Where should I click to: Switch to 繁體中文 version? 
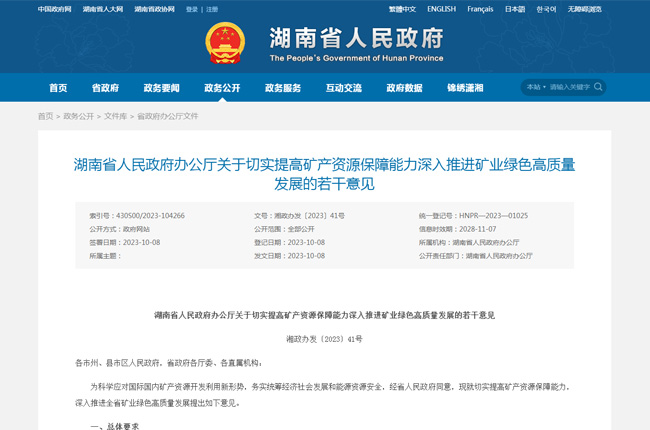(x=402, y=9)
